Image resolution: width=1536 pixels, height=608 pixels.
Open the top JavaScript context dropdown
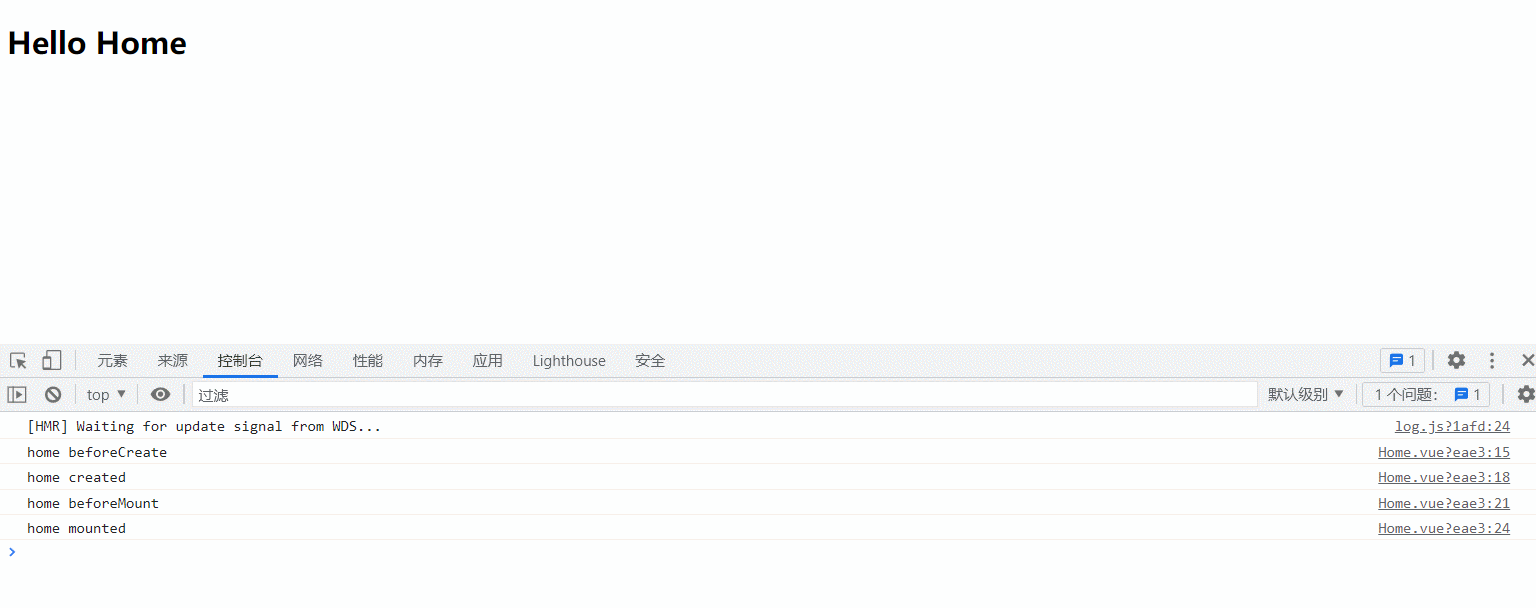[x=106, y=395]
